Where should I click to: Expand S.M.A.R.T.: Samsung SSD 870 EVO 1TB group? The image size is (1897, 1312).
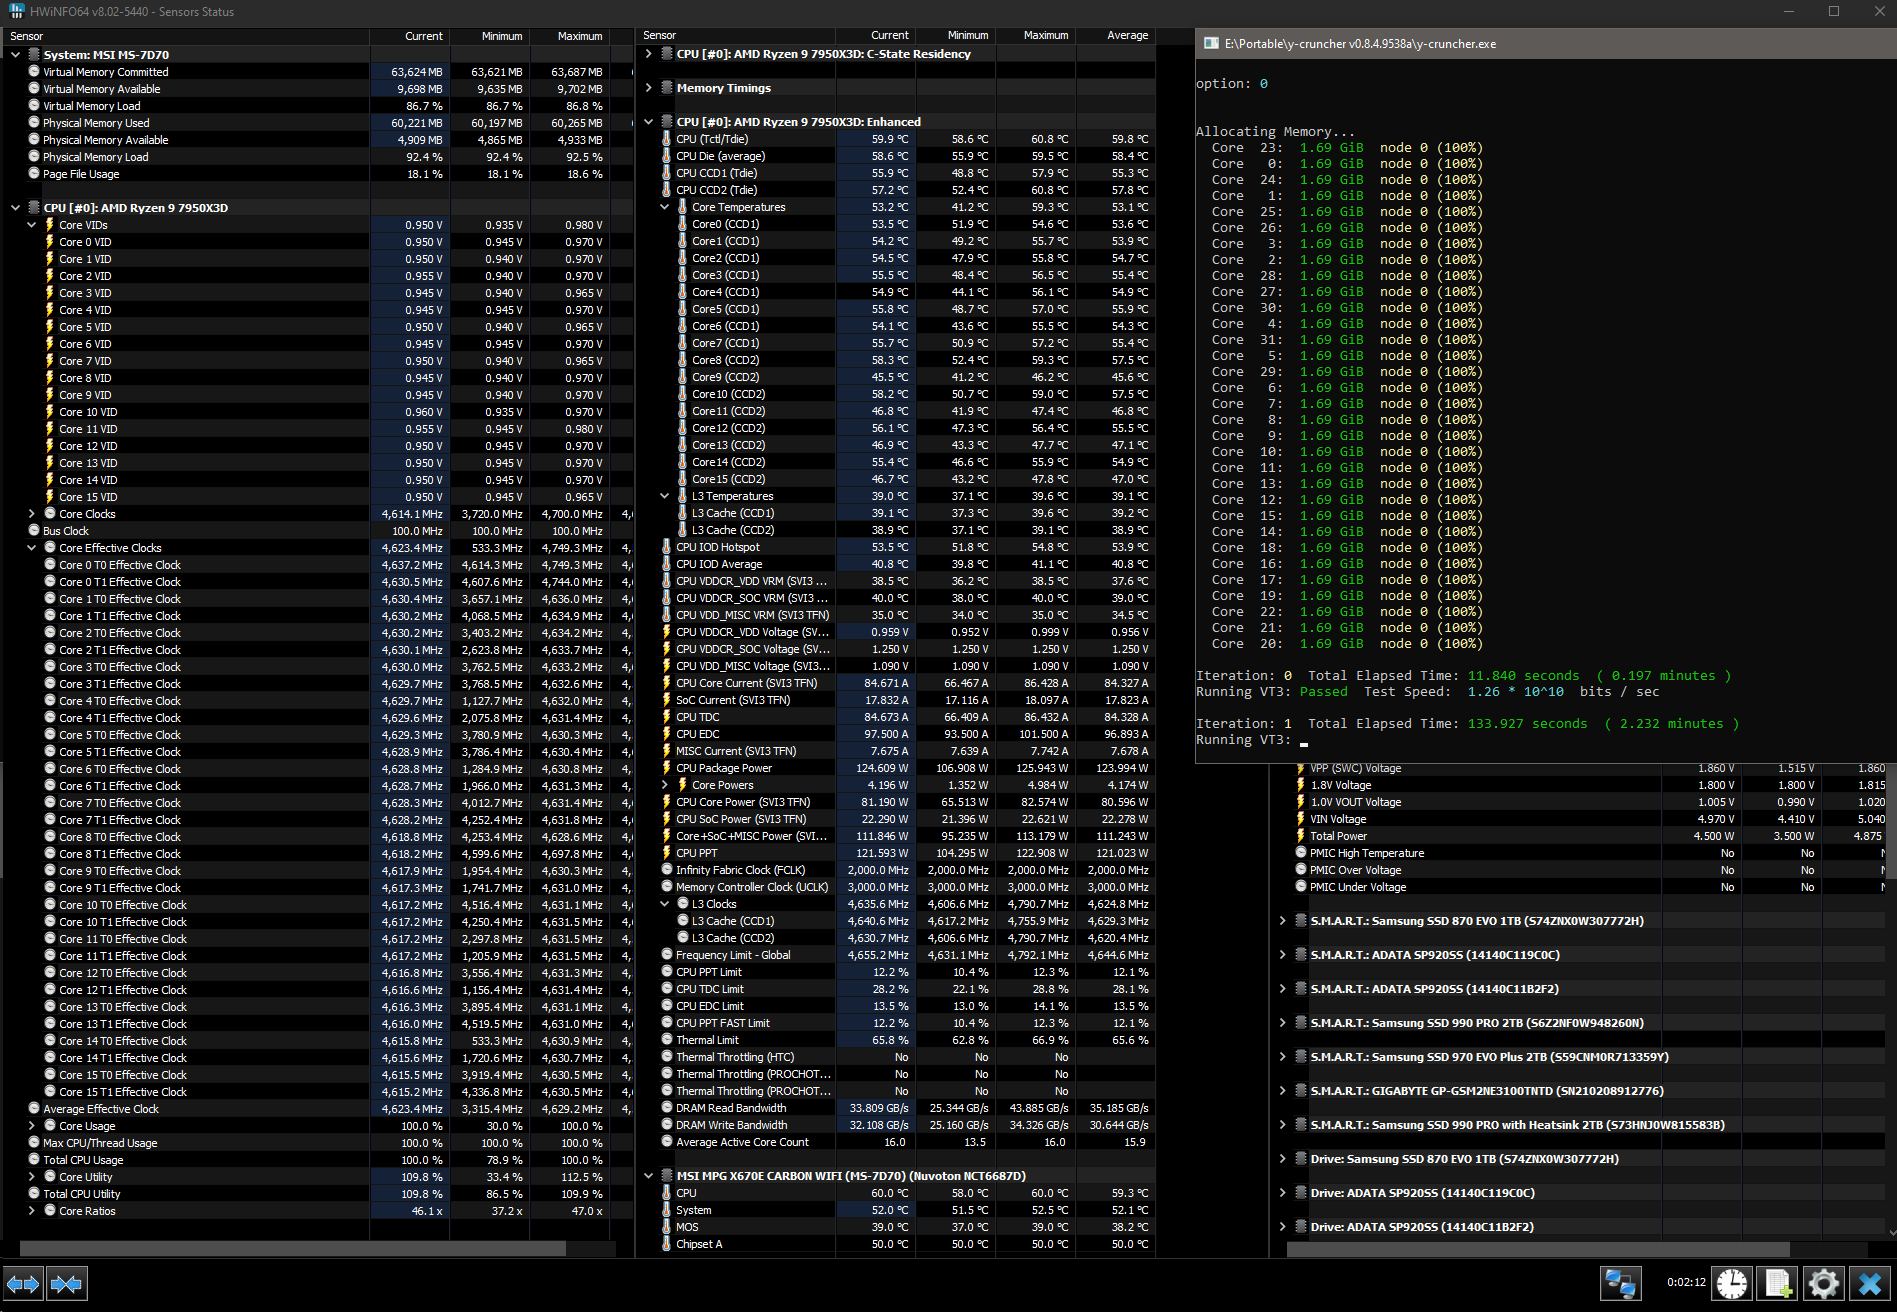pyautogui.click(x=1282, y=921)
